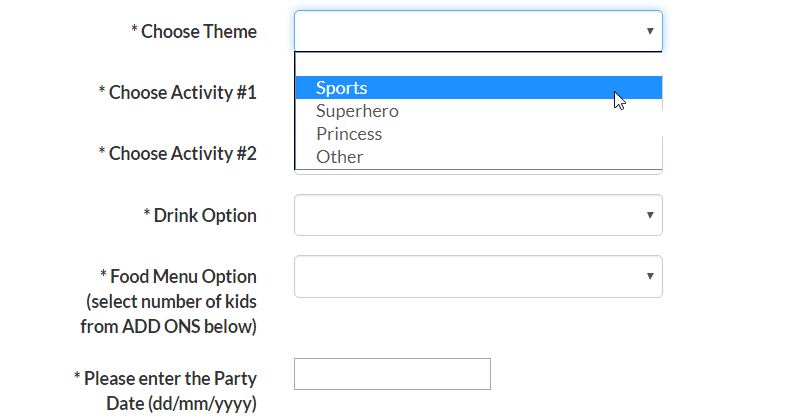Pick the Princess theme option
Image resolution: width=792 pixels, height=420 pixels.
tap(478, 134)
